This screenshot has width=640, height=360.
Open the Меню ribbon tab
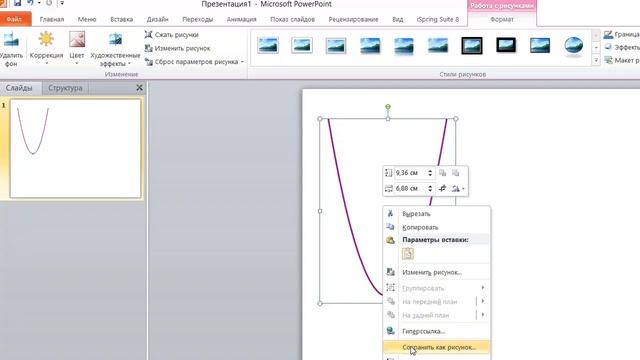coord(87,19)
